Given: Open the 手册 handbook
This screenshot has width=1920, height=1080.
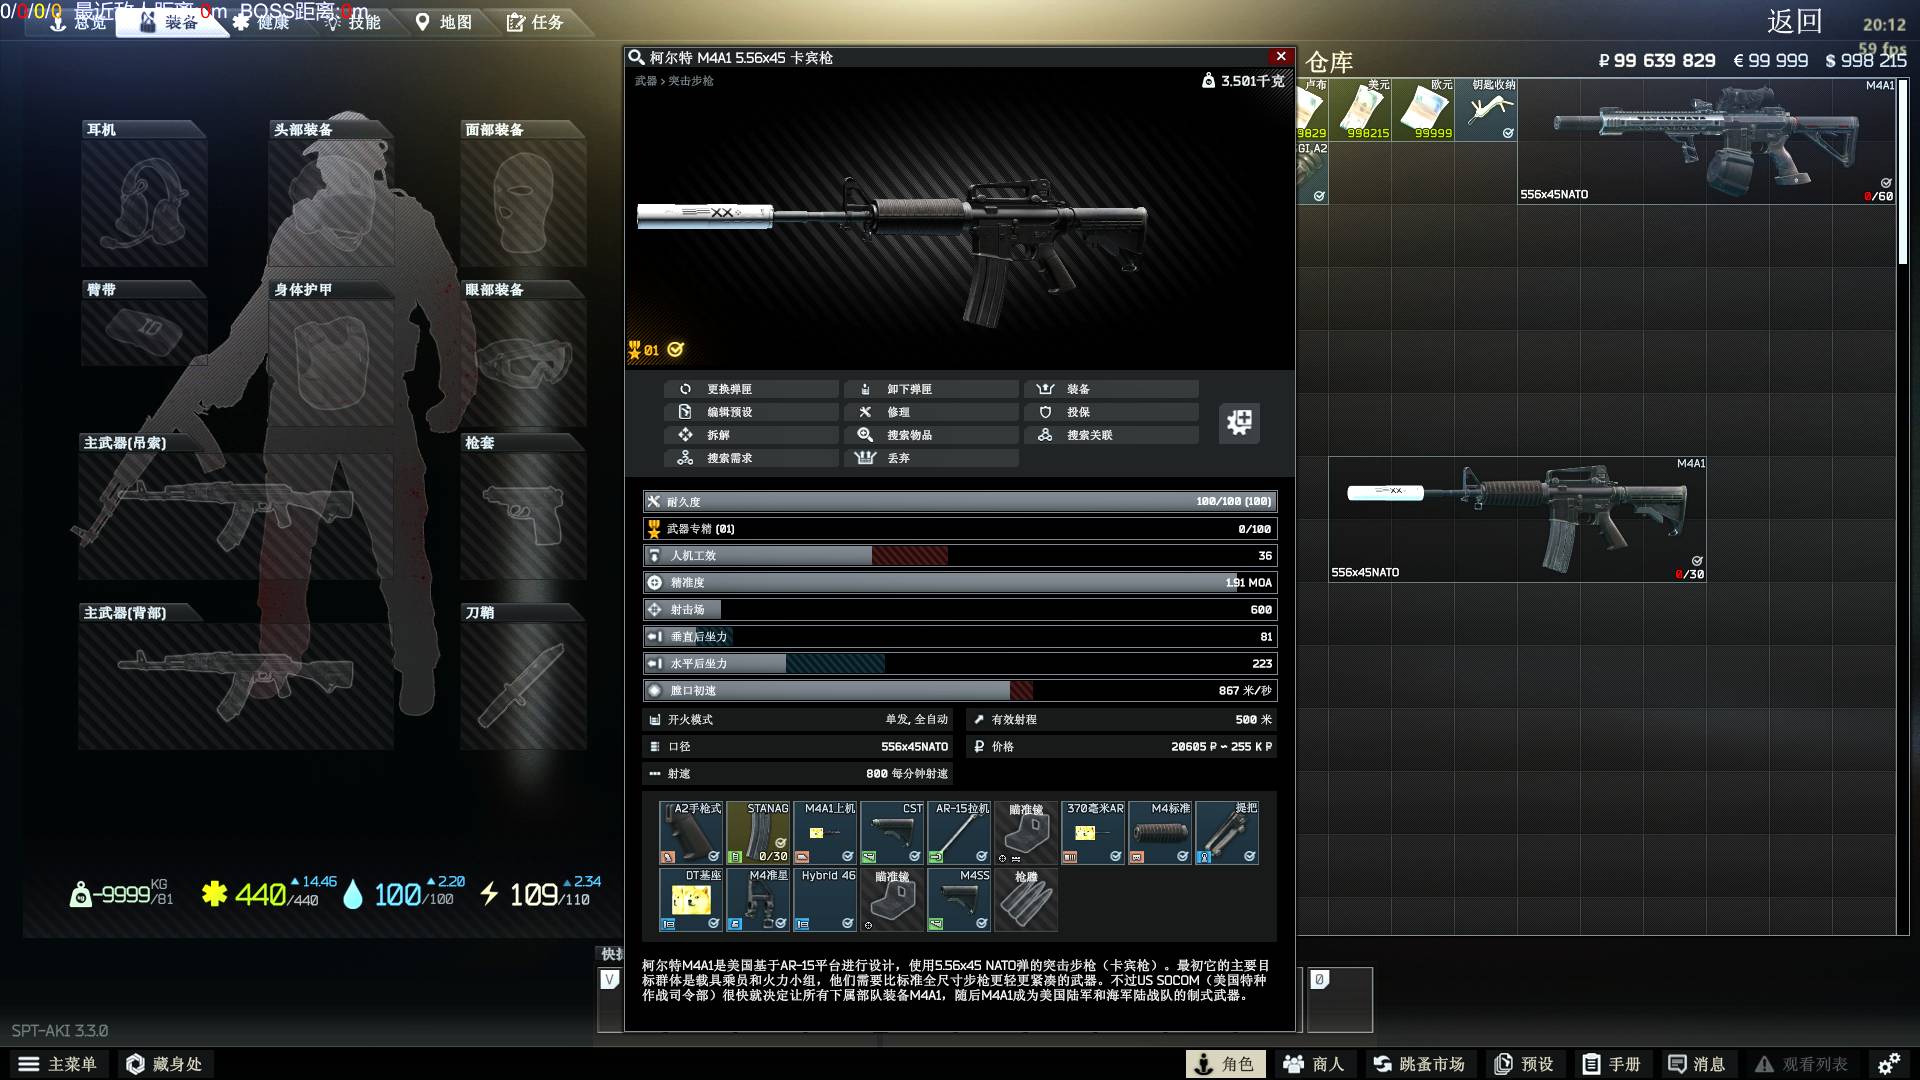Looking at the screenshot, I should pos(1611,1064).
